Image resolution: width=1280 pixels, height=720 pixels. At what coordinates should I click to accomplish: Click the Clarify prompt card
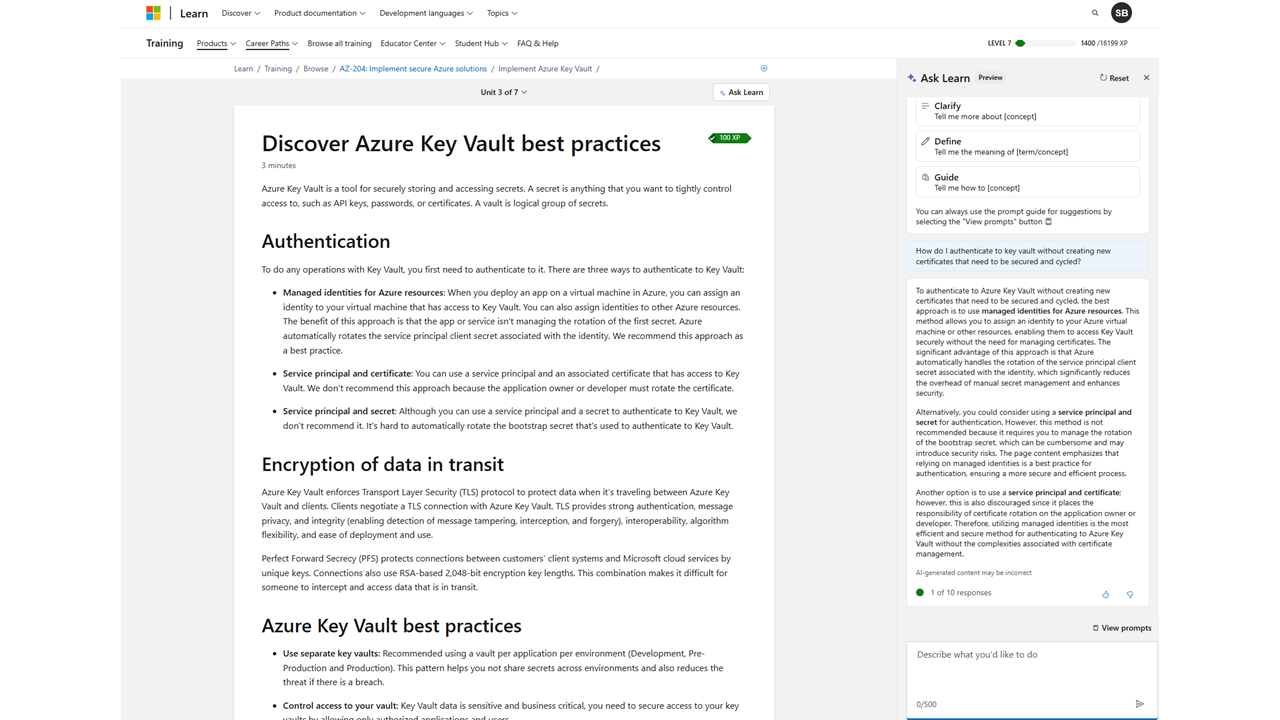point(1027,111)
